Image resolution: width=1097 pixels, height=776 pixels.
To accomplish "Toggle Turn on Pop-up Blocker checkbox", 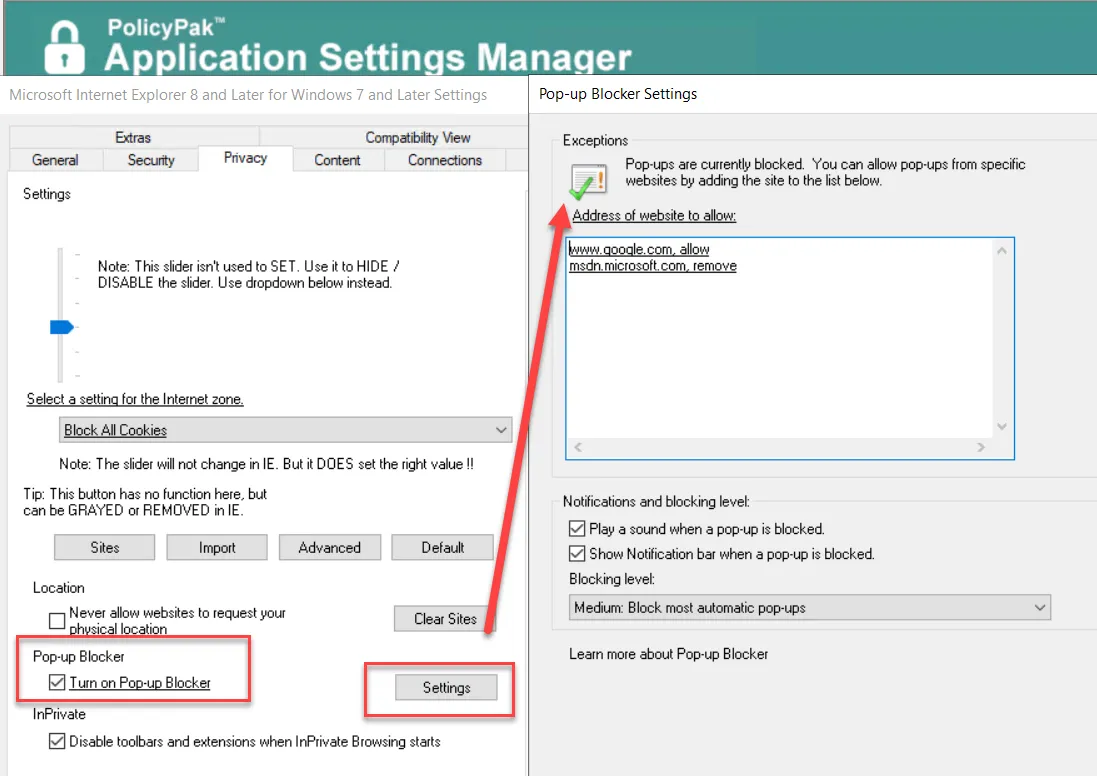I will [57, 682].
